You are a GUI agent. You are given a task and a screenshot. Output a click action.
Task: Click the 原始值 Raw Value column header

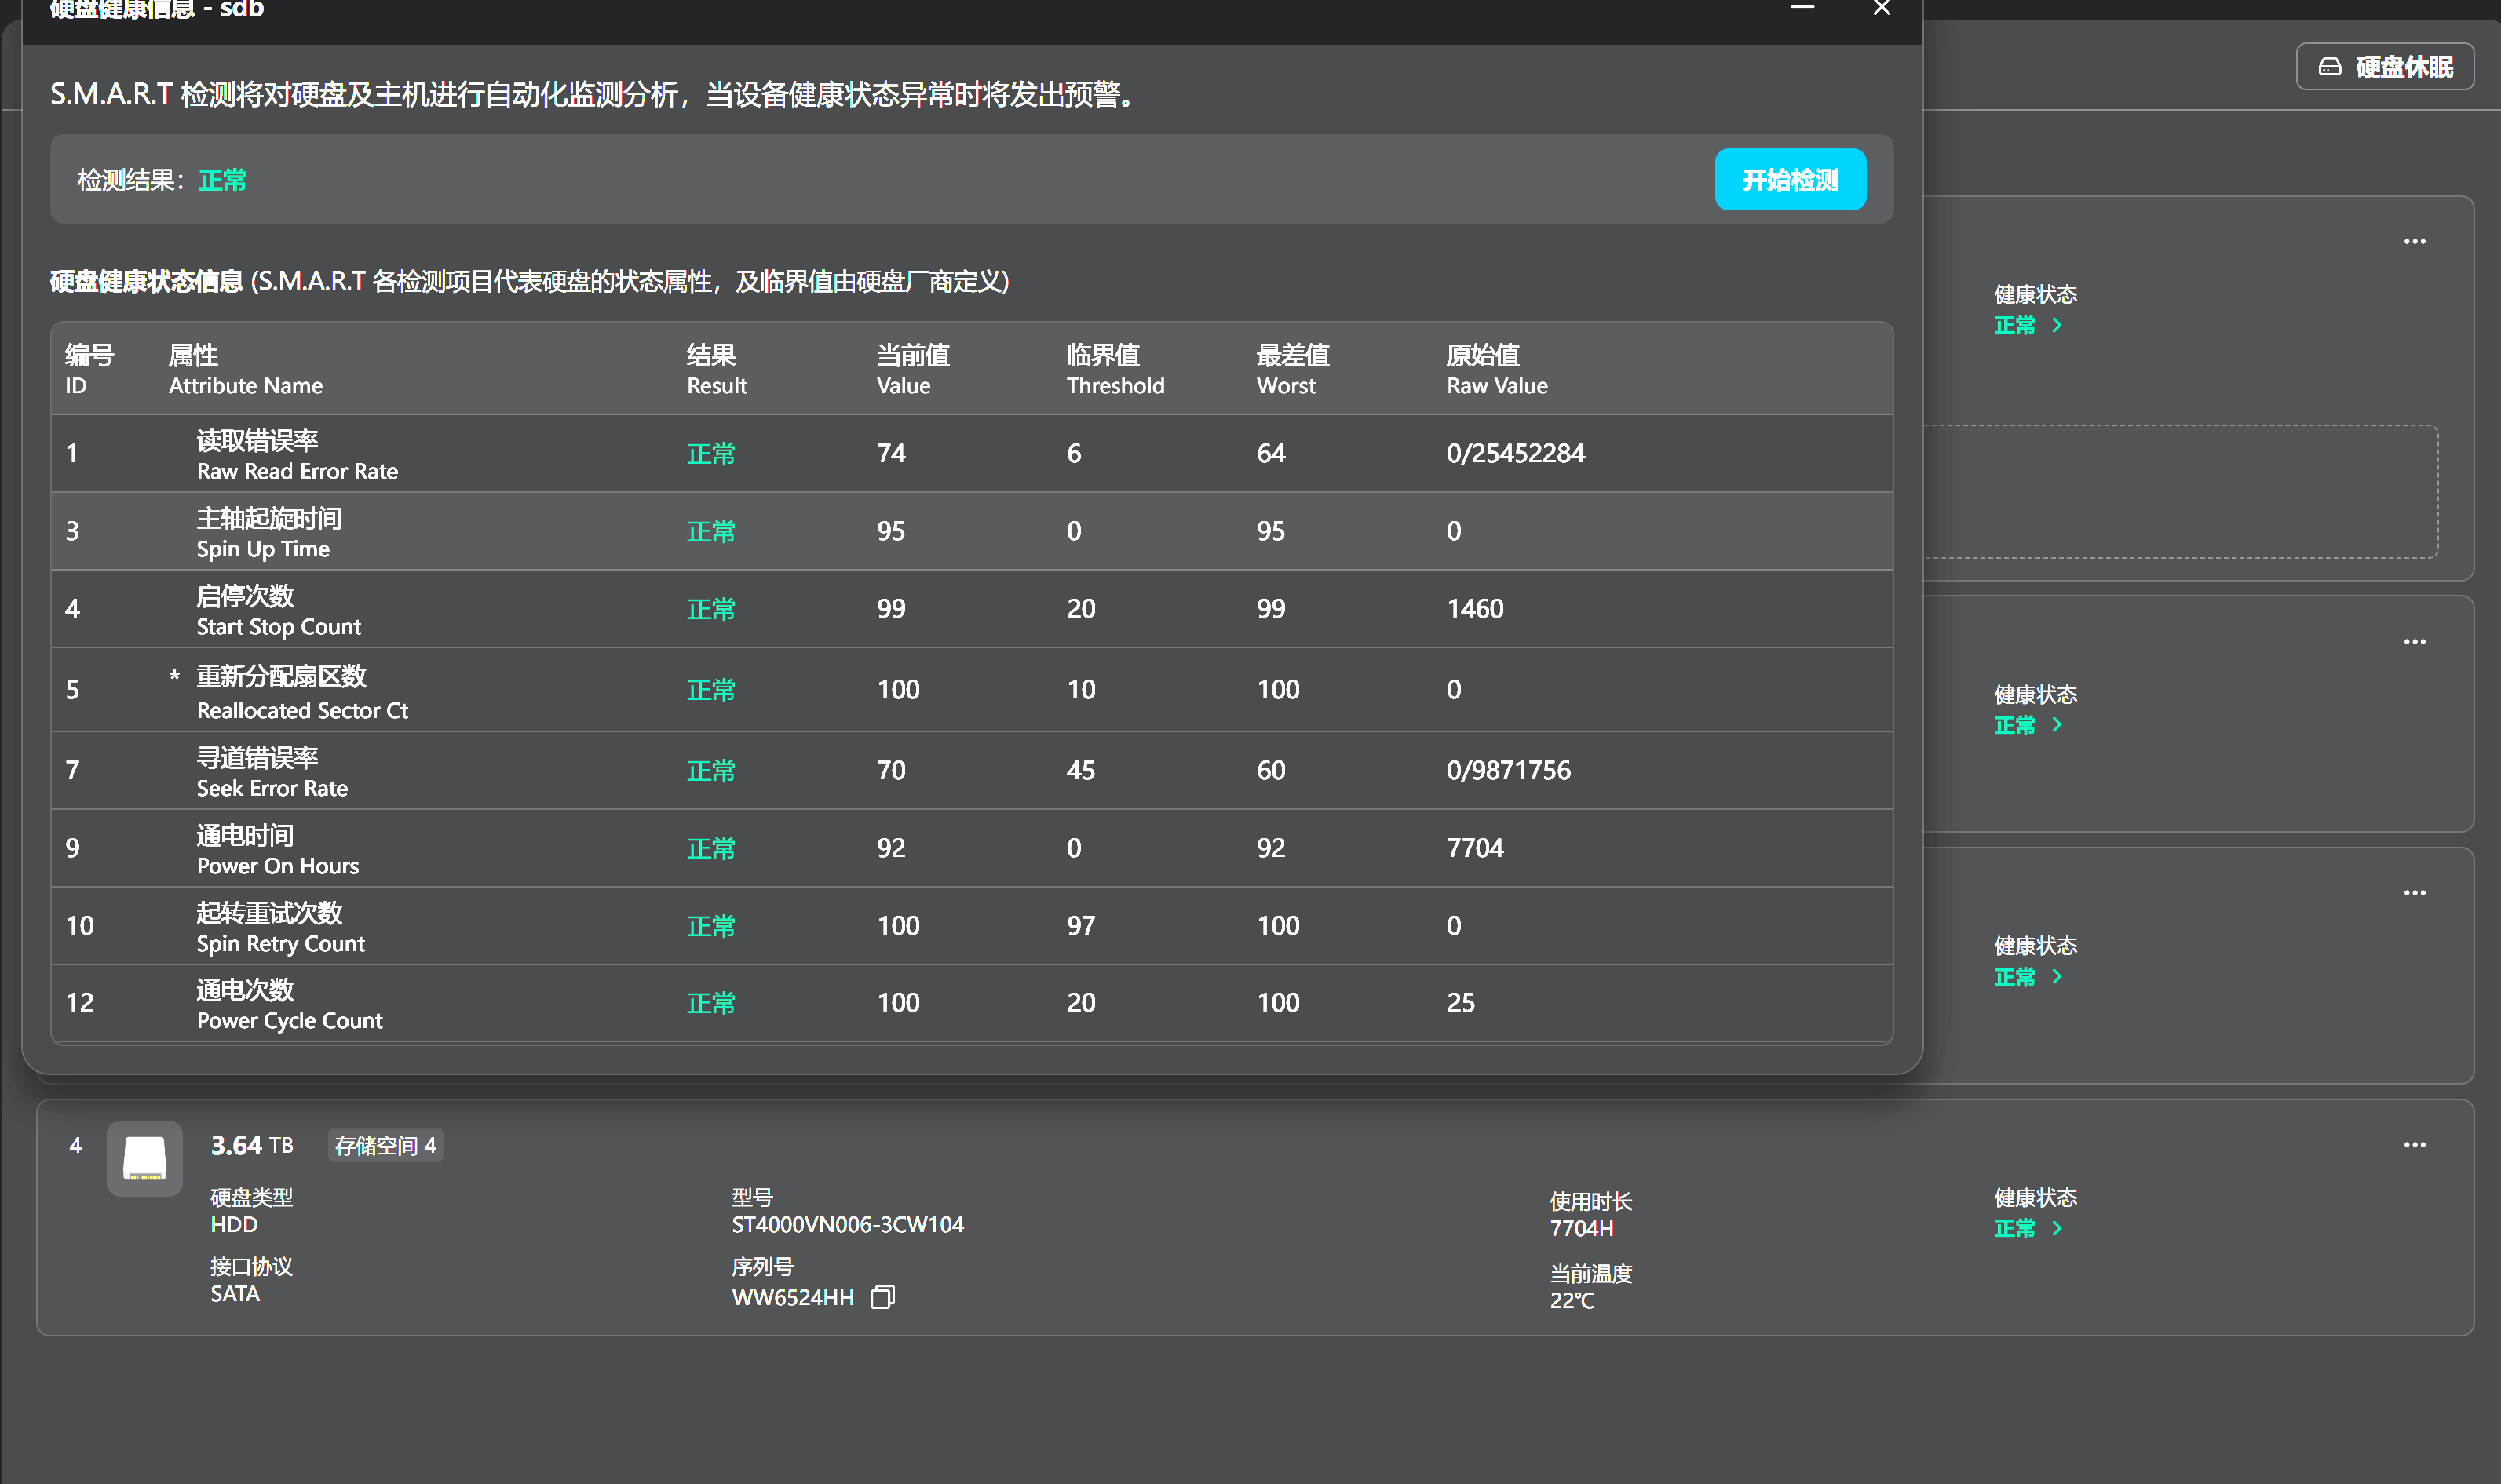tap(1496, 369)
